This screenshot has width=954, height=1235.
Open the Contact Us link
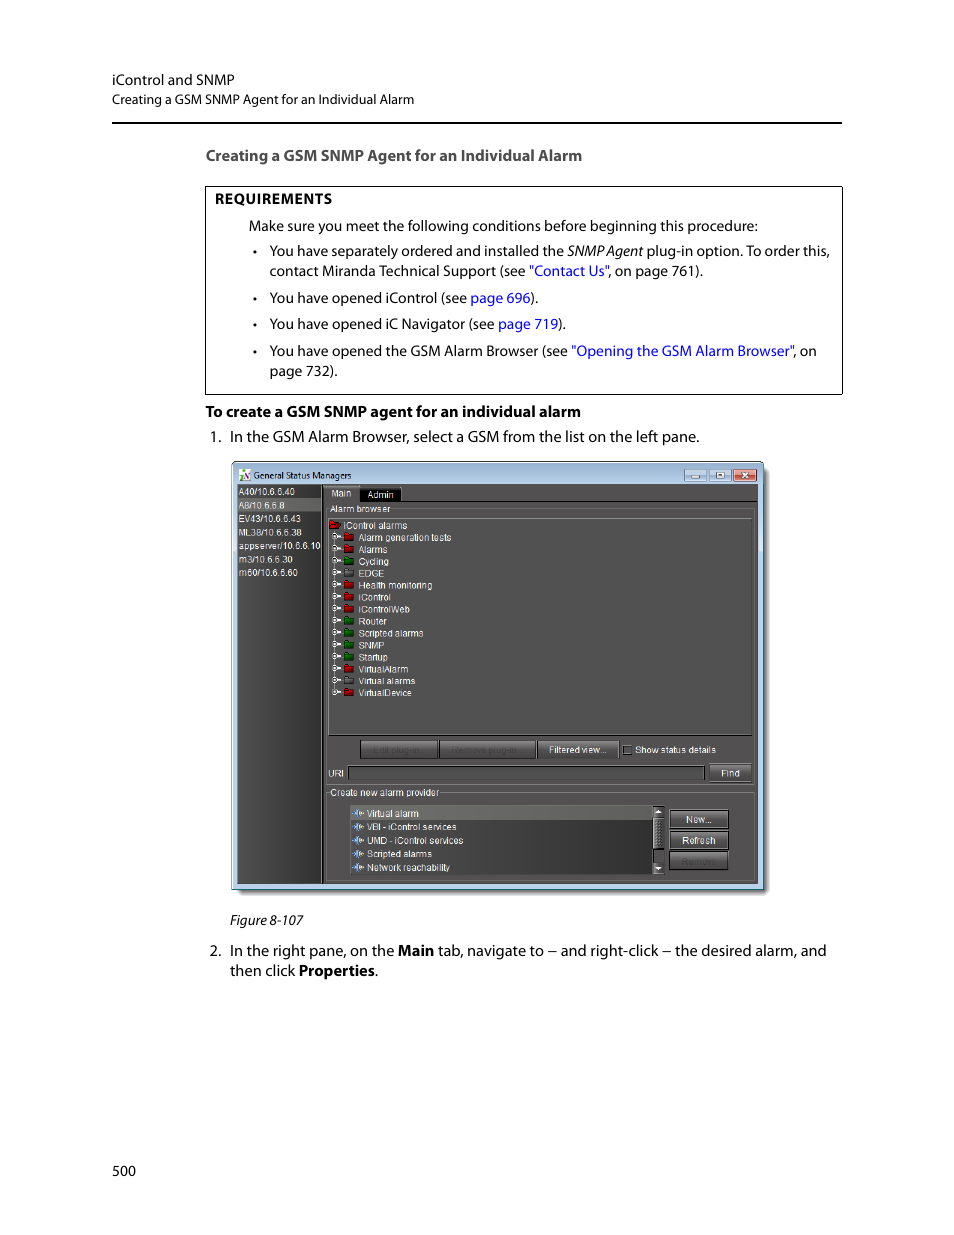[x=569, y=271]
